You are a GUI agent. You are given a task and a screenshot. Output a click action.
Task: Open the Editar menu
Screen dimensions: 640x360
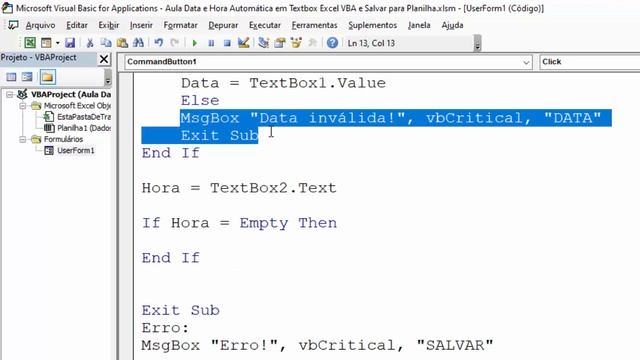pos(77,25)
